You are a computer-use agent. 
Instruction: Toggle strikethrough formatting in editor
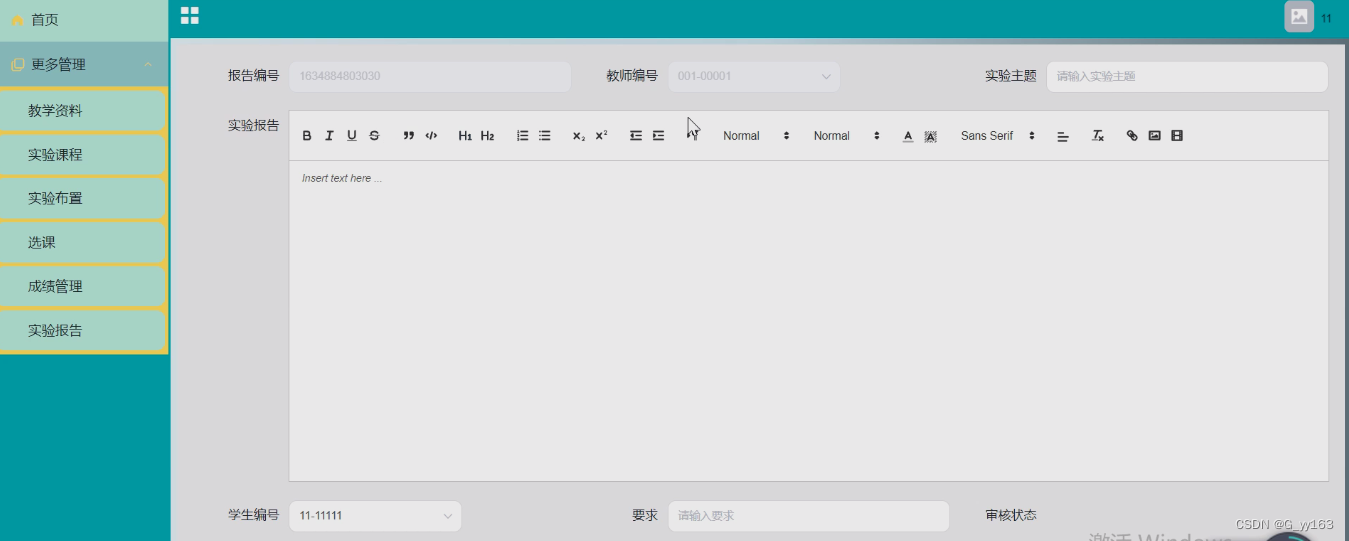(374, 136)
